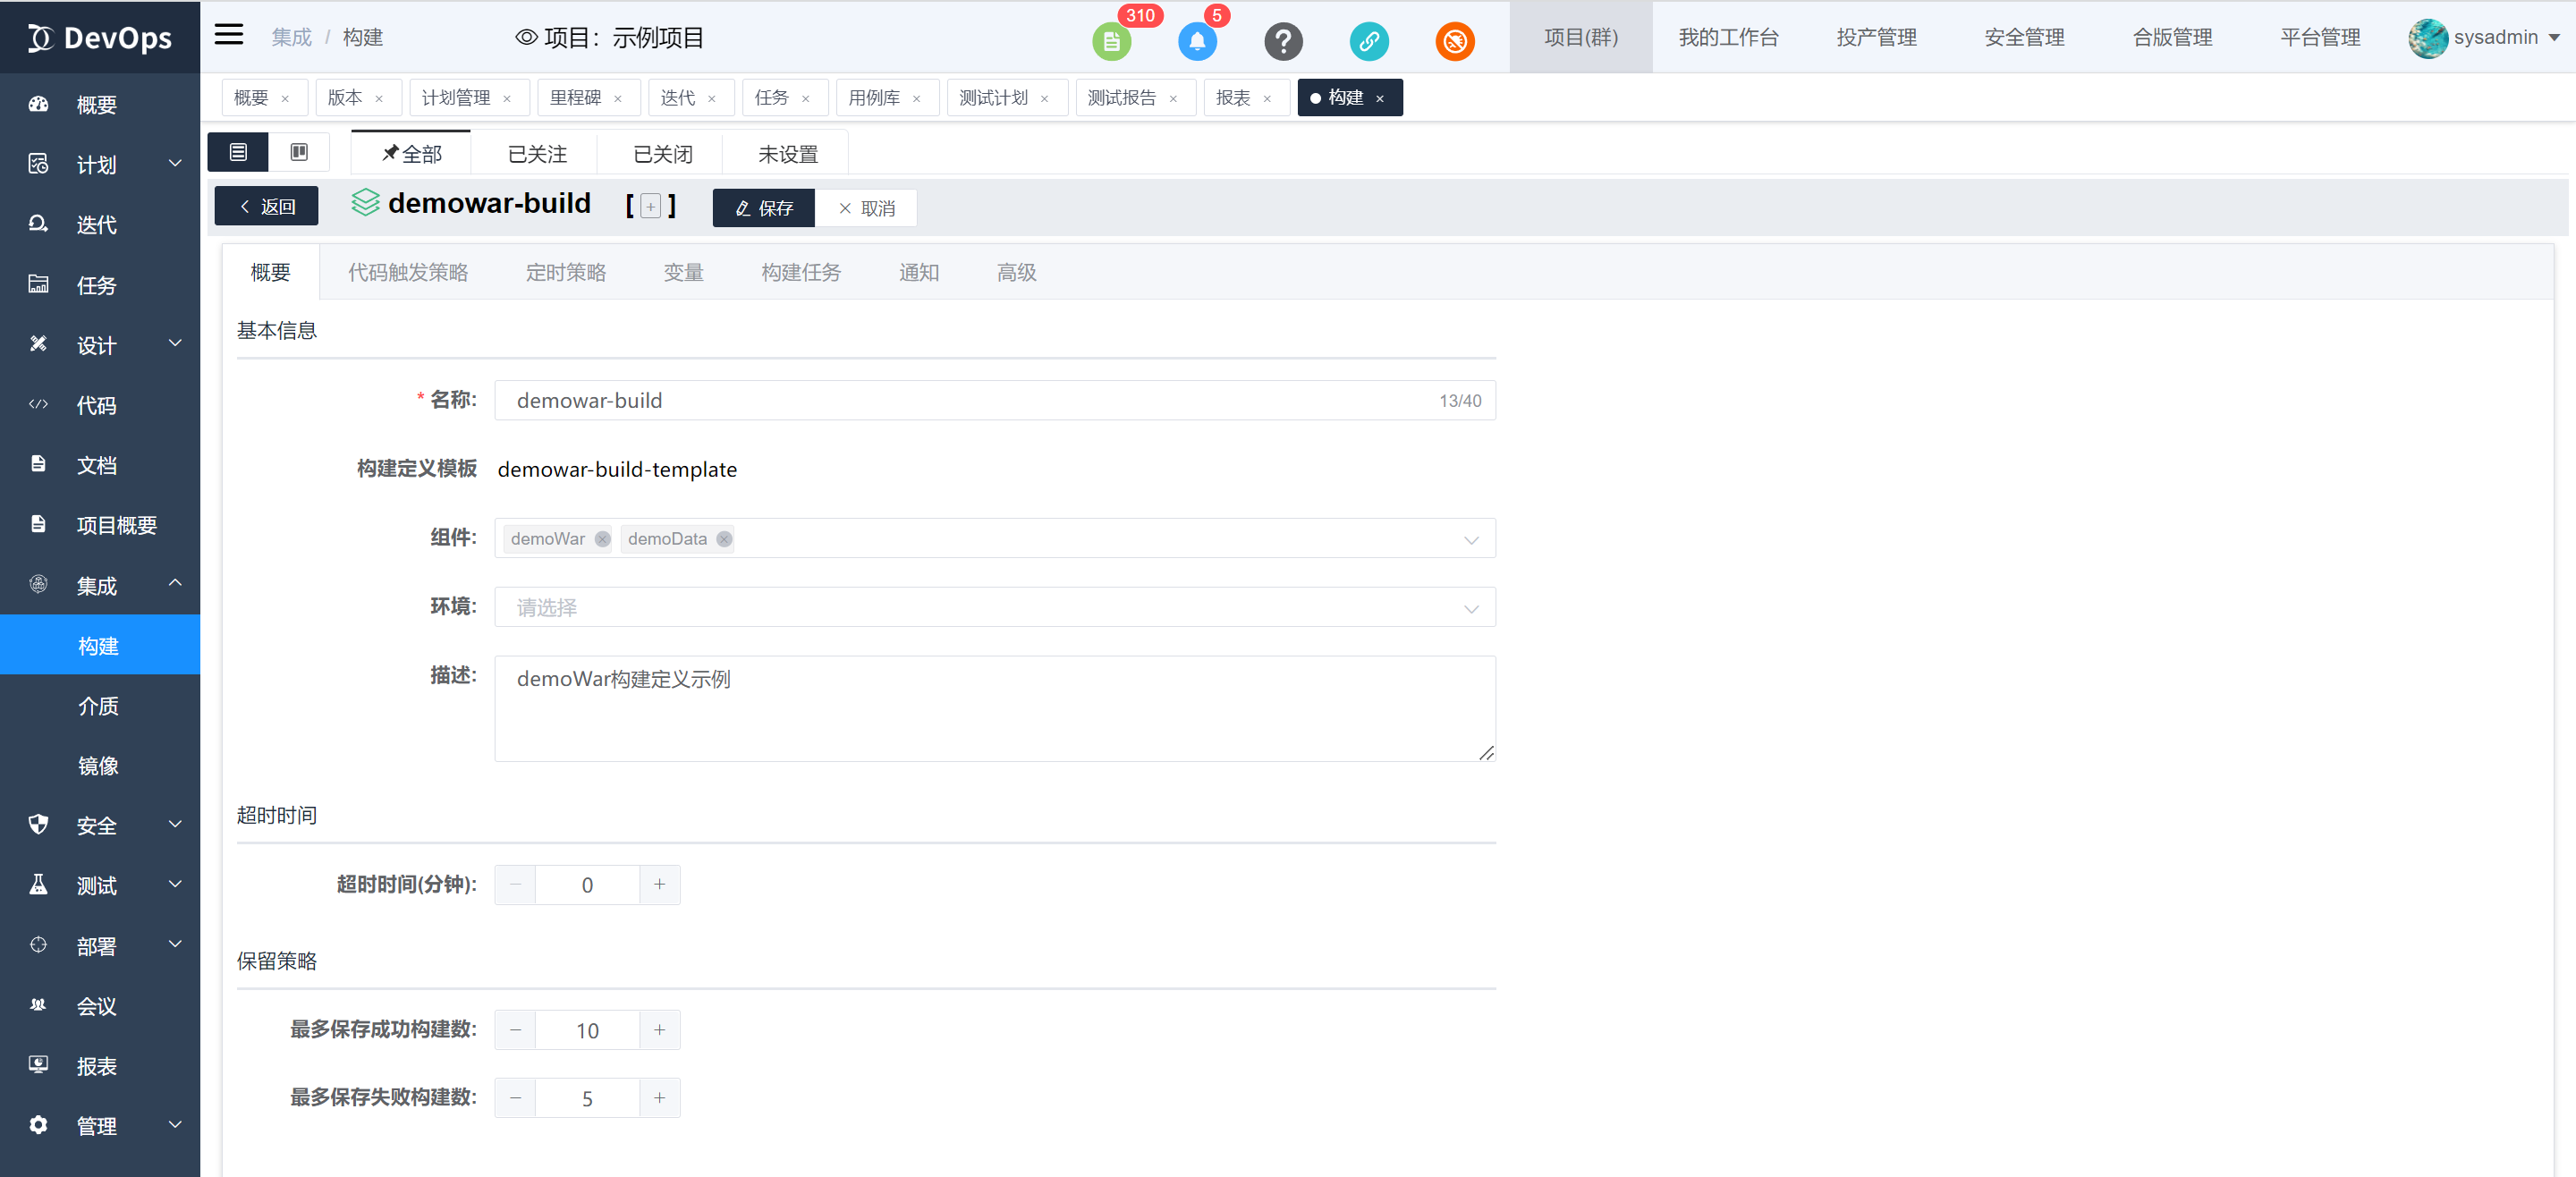Click the help question mark icon
The width and height of the screenshot is (2576, 1177).
pyautogui.click(x=1283, y=41)
